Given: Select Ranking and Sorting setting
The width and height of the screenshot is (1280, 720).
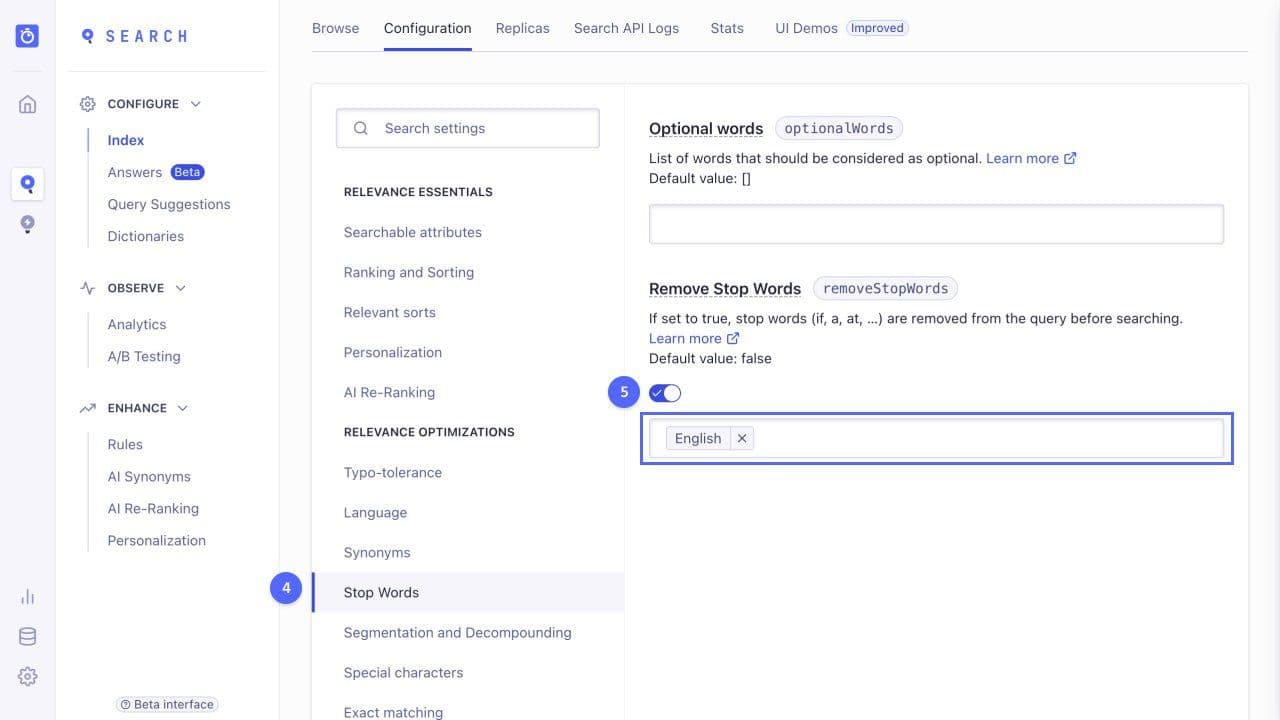Looking at the screenshot, I should (x=409, y=272).
